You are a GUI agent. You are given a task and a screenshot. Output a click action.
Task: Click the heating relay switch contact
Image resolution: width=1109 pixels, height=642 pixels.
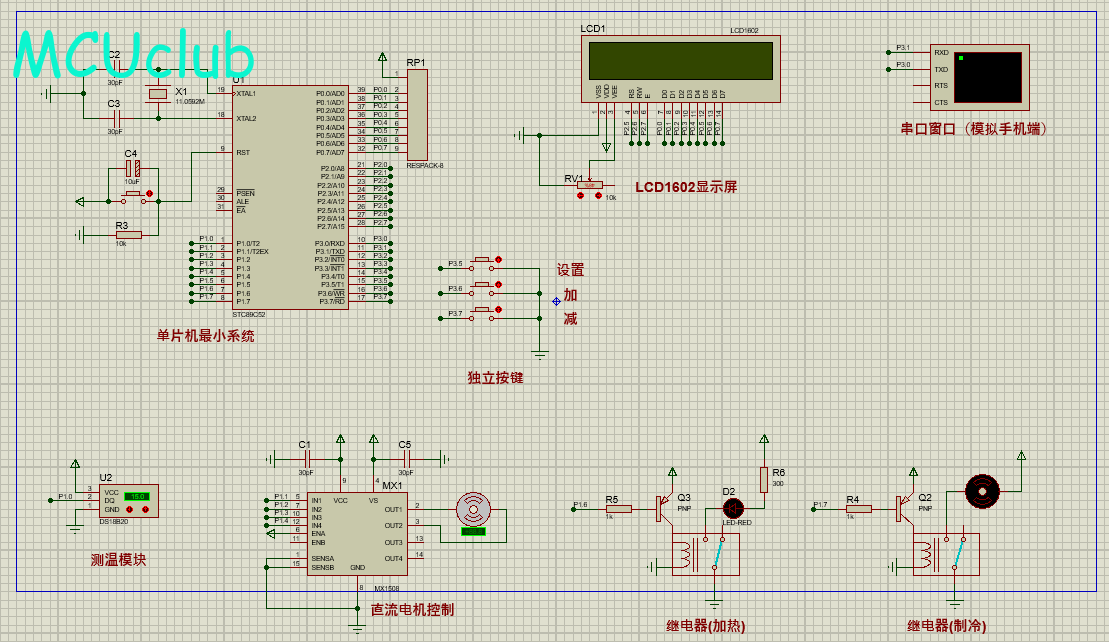[719, 555]
